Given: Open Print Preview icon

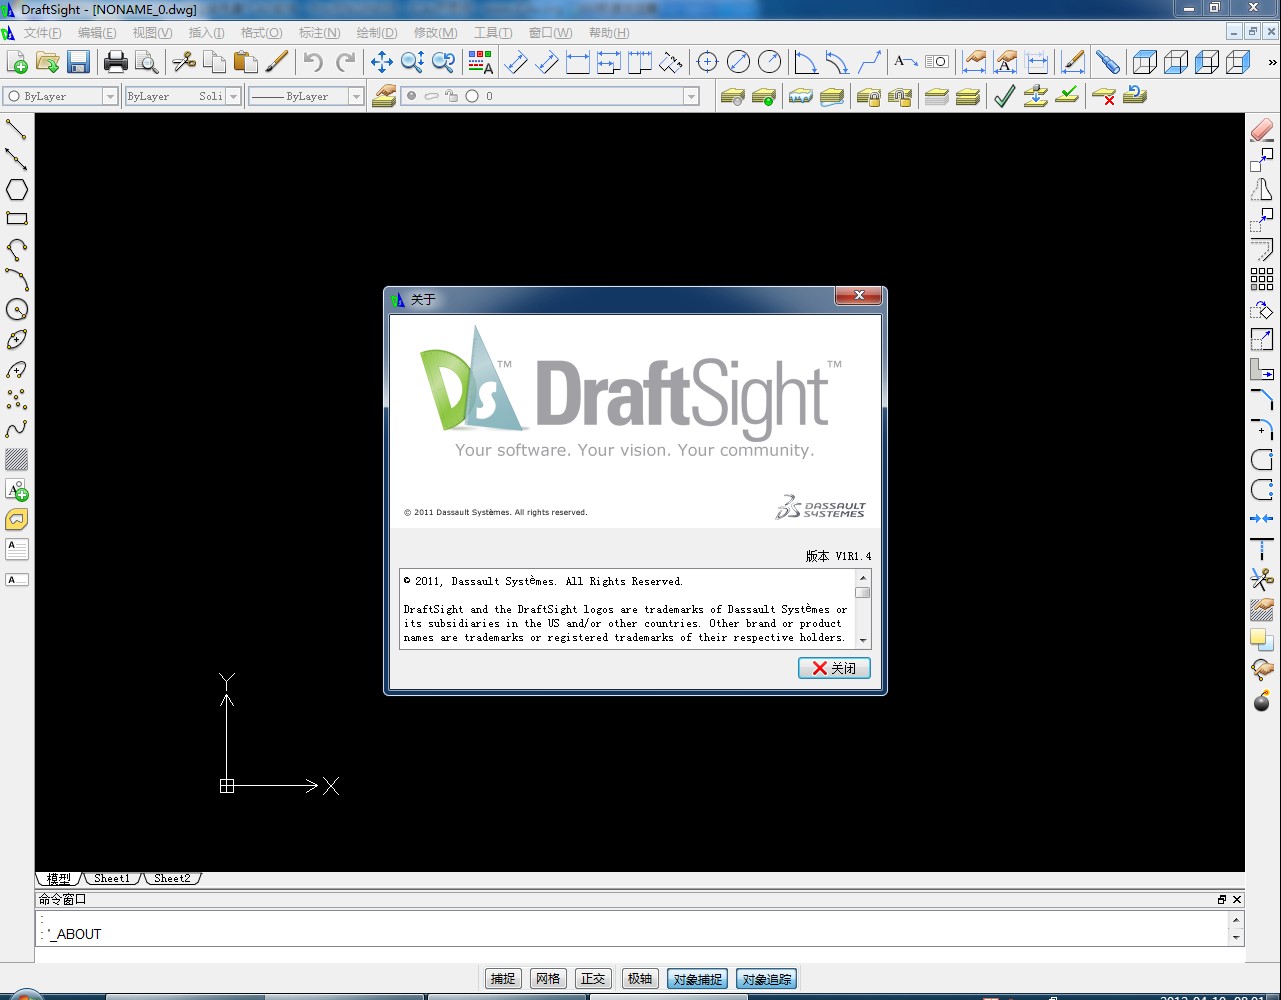Looking at the screenshot, I should 147,63.
